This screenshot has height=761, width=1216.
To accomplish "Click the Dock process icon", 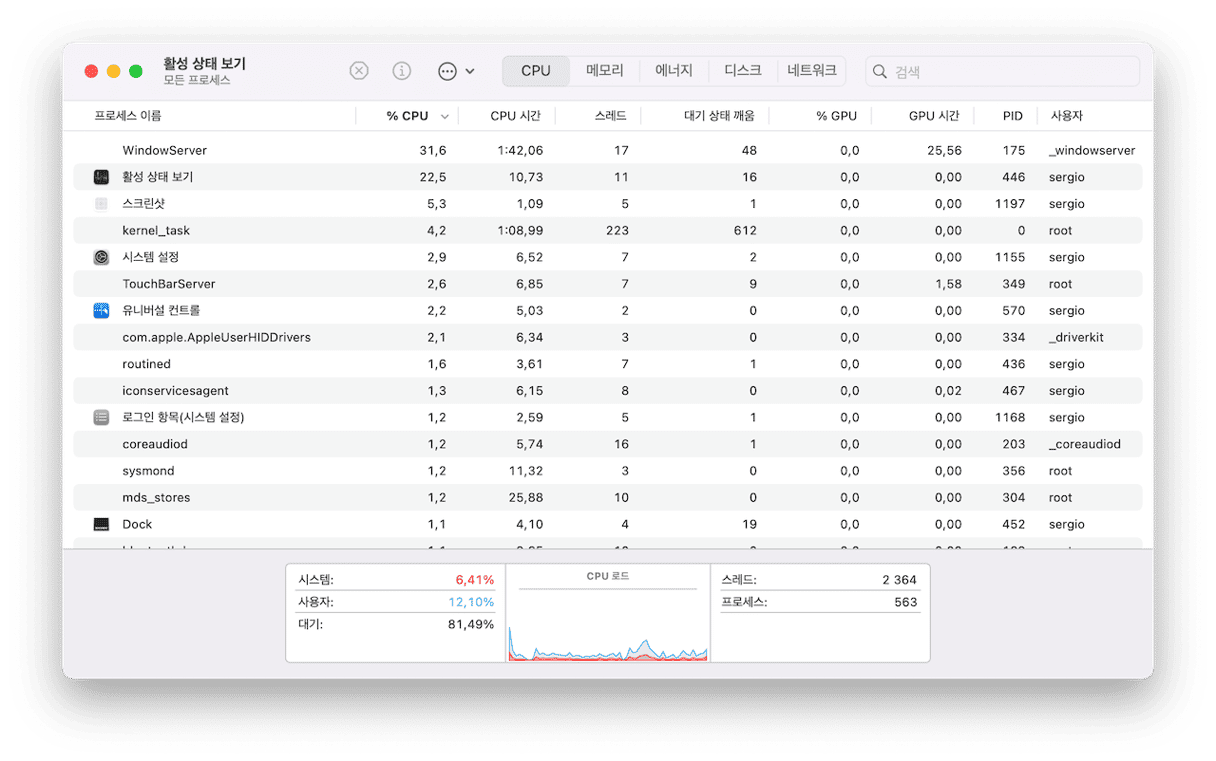I will tap(101, 524).
